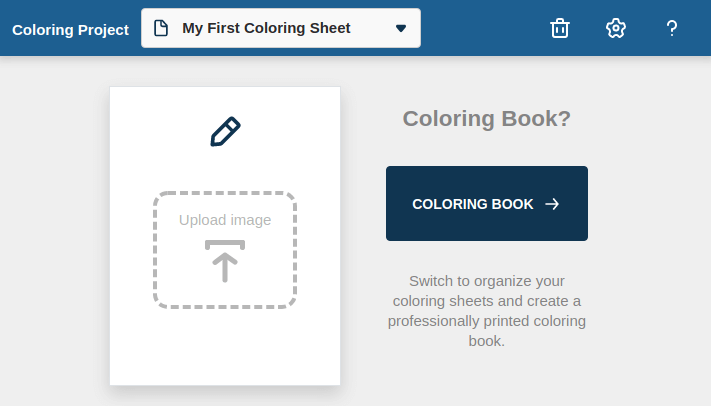The image size is (711, 406).
Task: Click the pencil edit icon on the sheet
Action: (225, 132)
